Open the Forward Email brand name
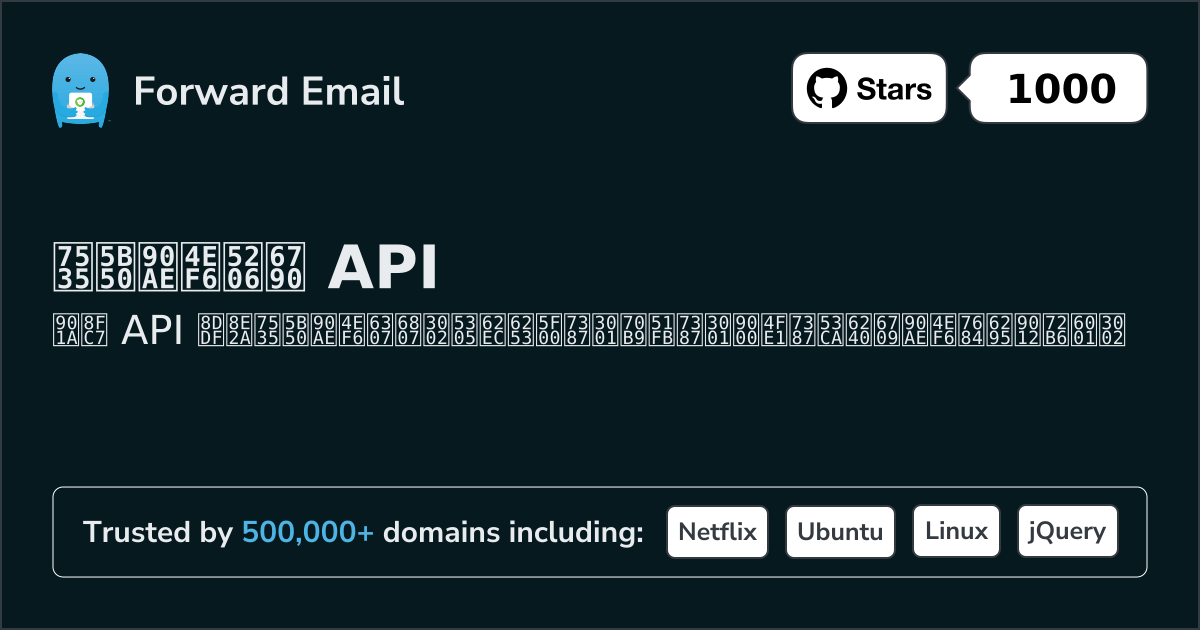This screenshot has width=1200, height=630. pyautogui.click(x=269, y=91)
